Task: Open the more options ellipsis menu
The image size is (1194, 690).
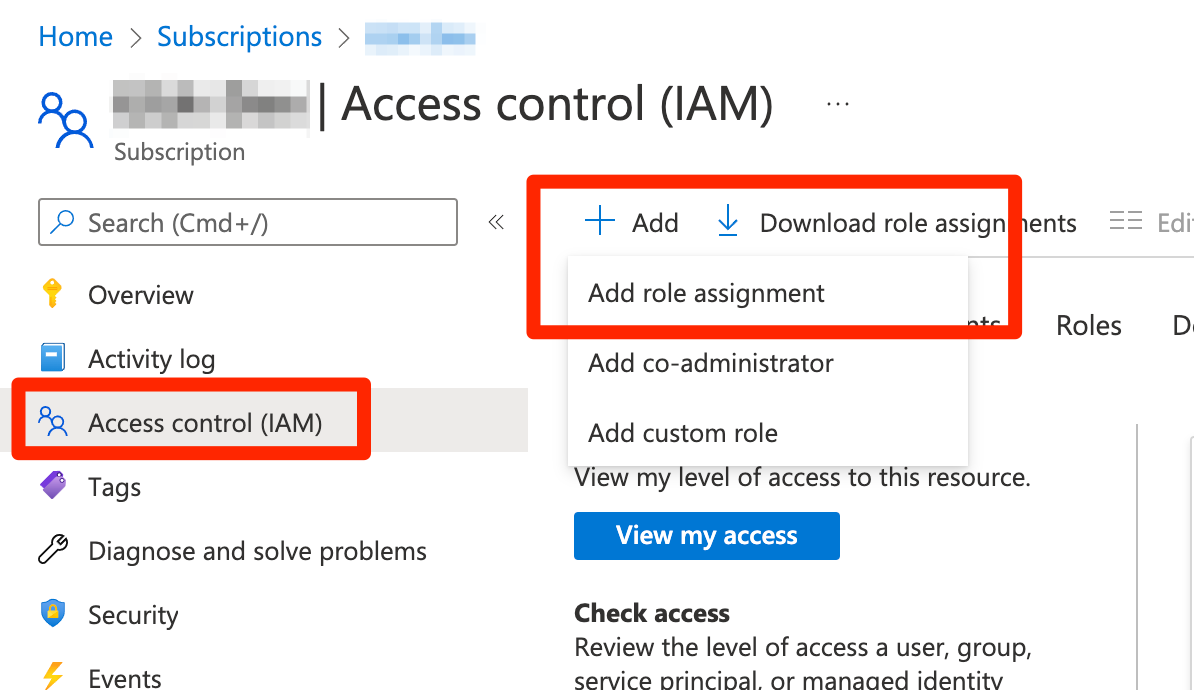Action: click(x=838, y=104)
